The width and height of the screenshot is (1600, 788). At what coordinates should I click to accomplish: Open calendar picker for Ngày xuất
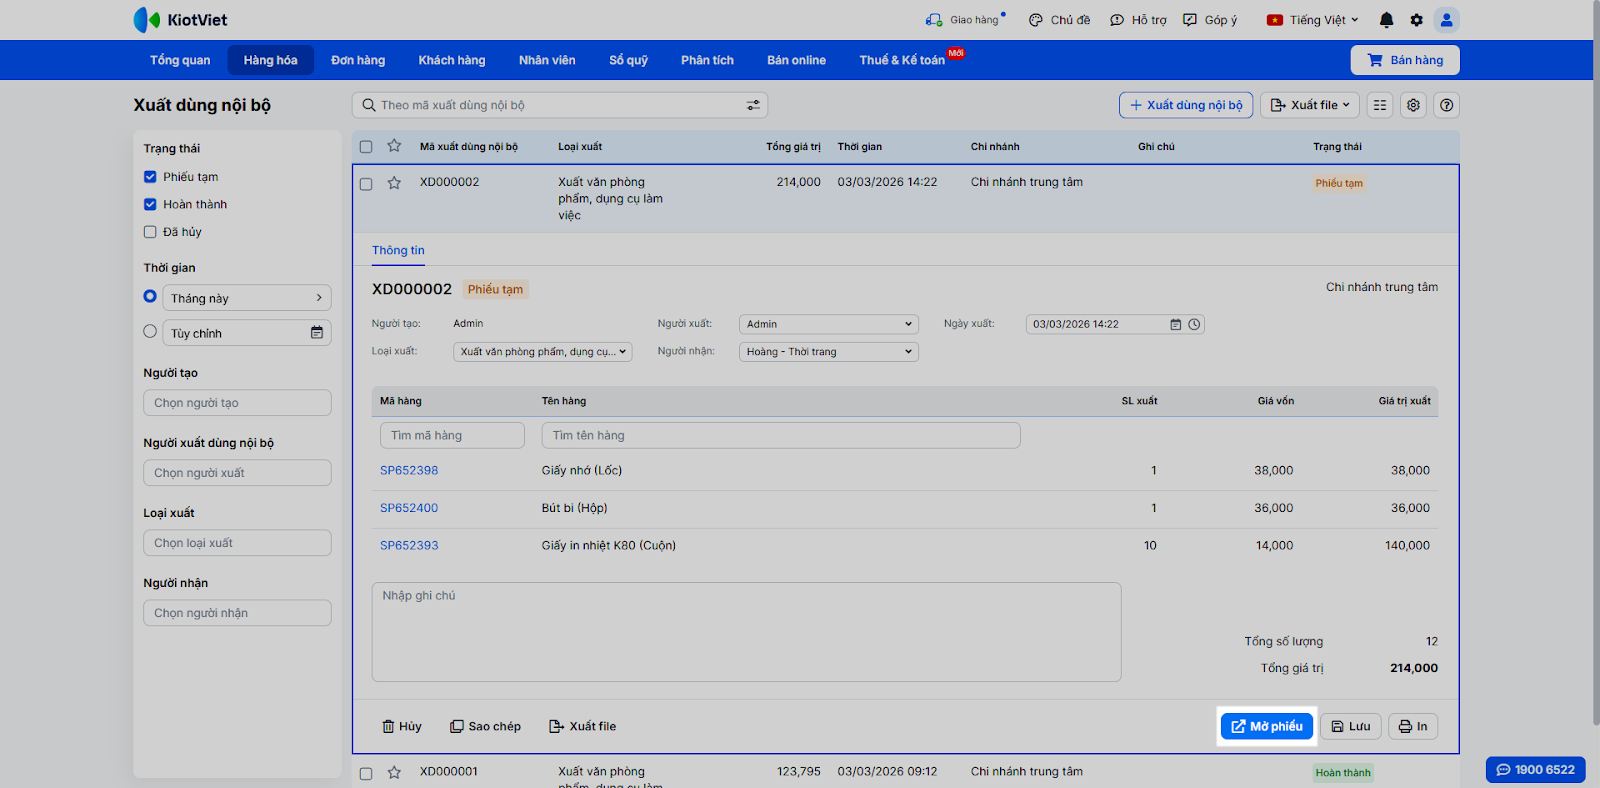(x=1176, y=324)
